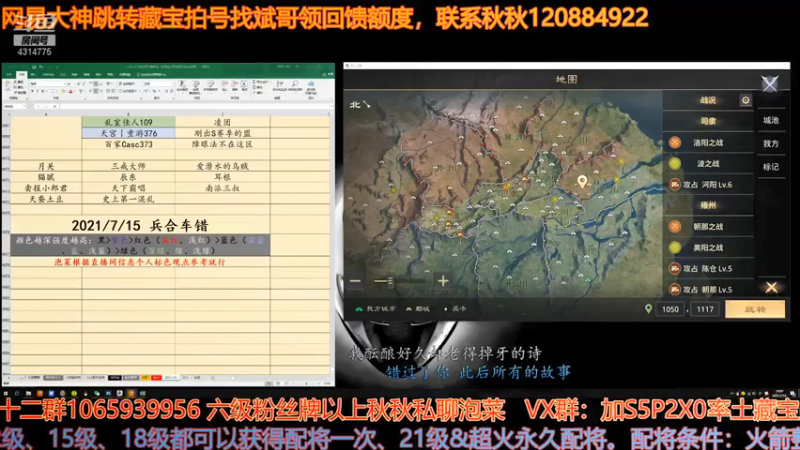Toggle 郡城 map legend filter
The width and height of the screenshot is (800, 450).
click(x=418, y=309)
